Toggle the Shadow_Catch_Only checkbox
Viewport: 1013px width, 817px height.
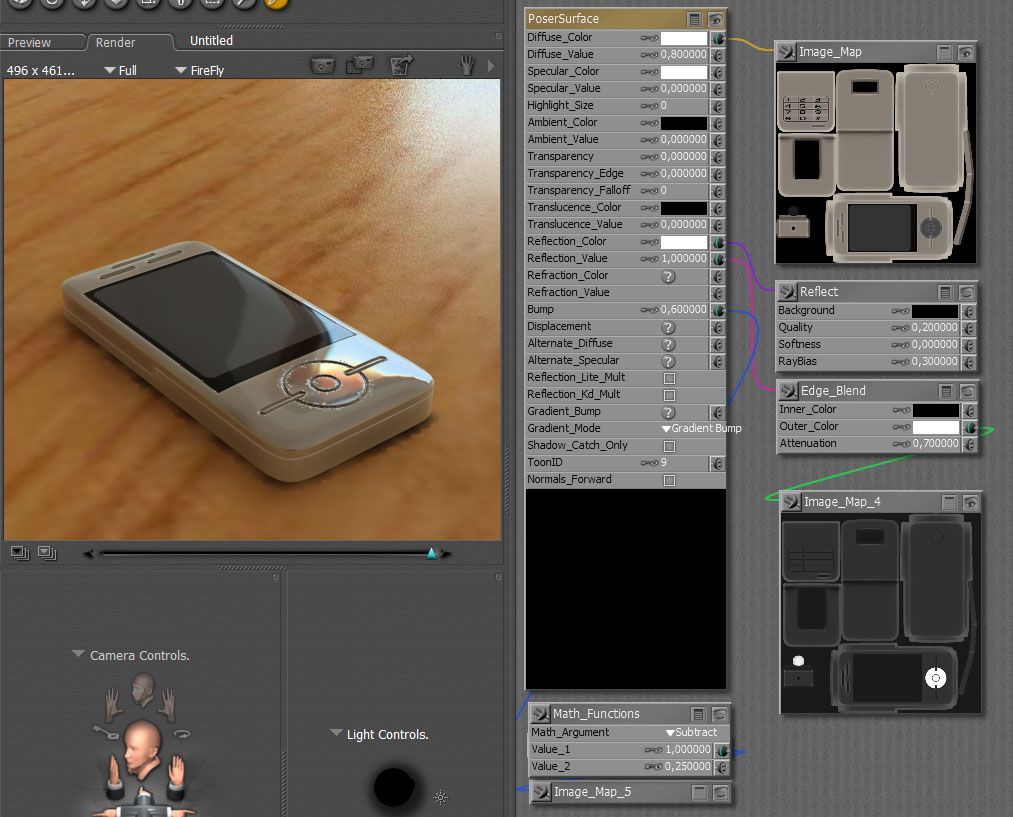[669, 446]
